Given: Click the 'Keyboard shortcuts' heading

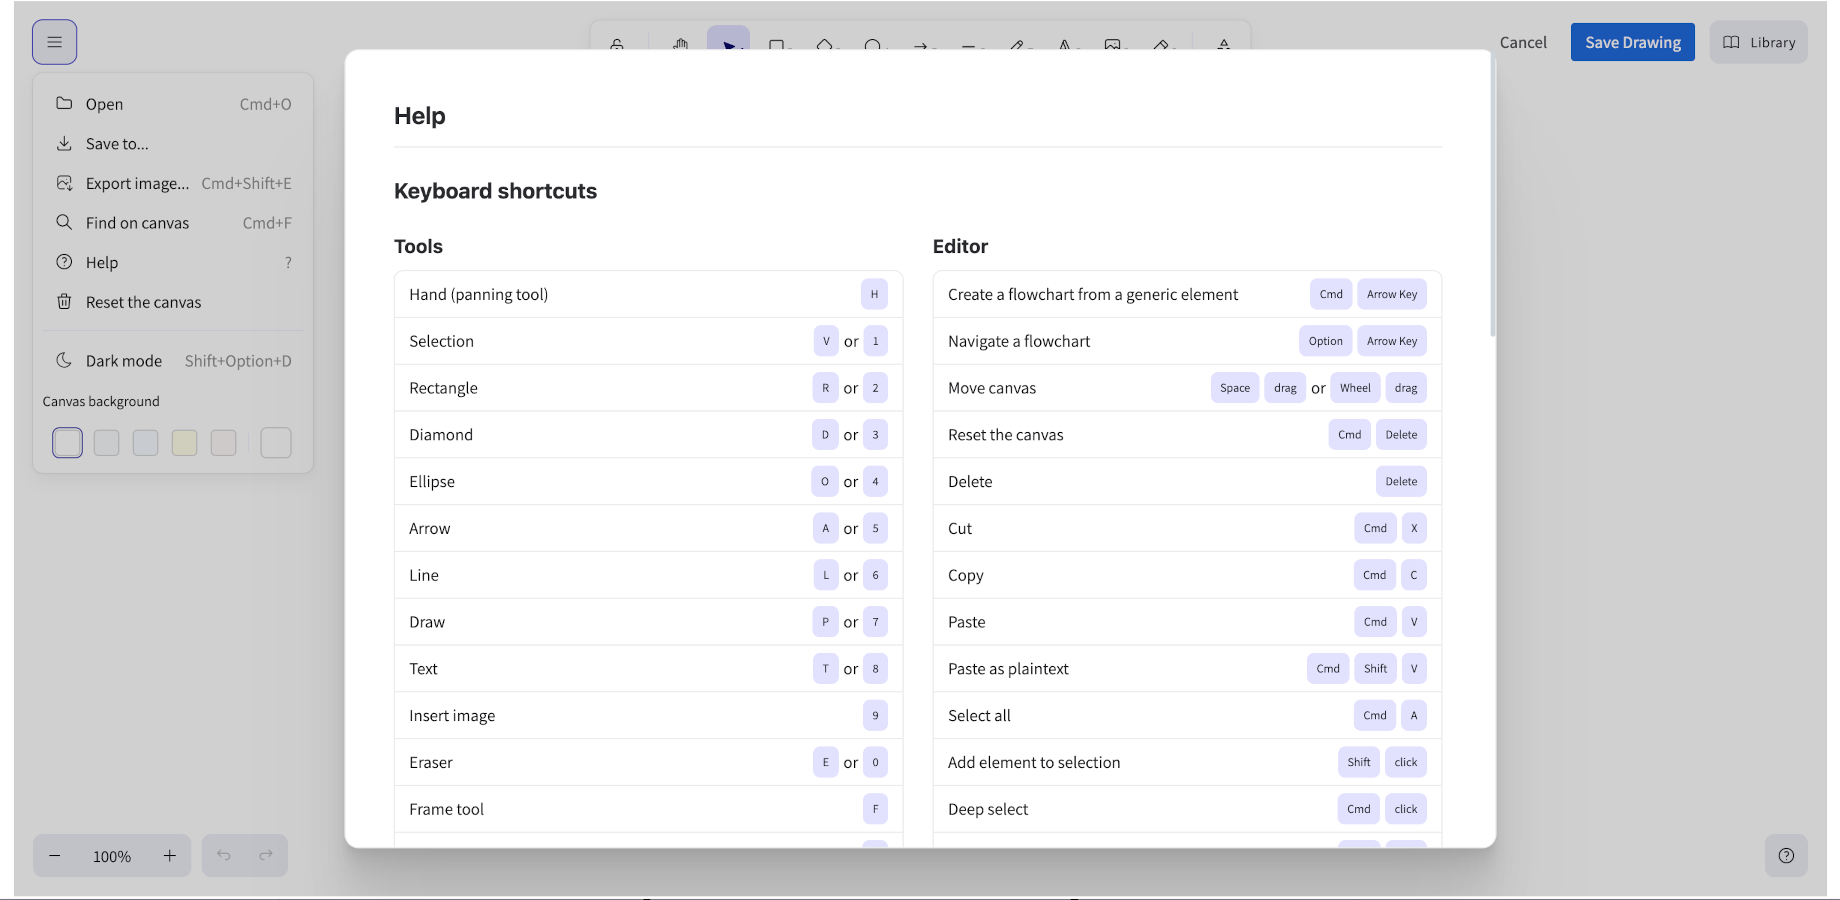Looking at the screenshot, I should pos(495,191).
